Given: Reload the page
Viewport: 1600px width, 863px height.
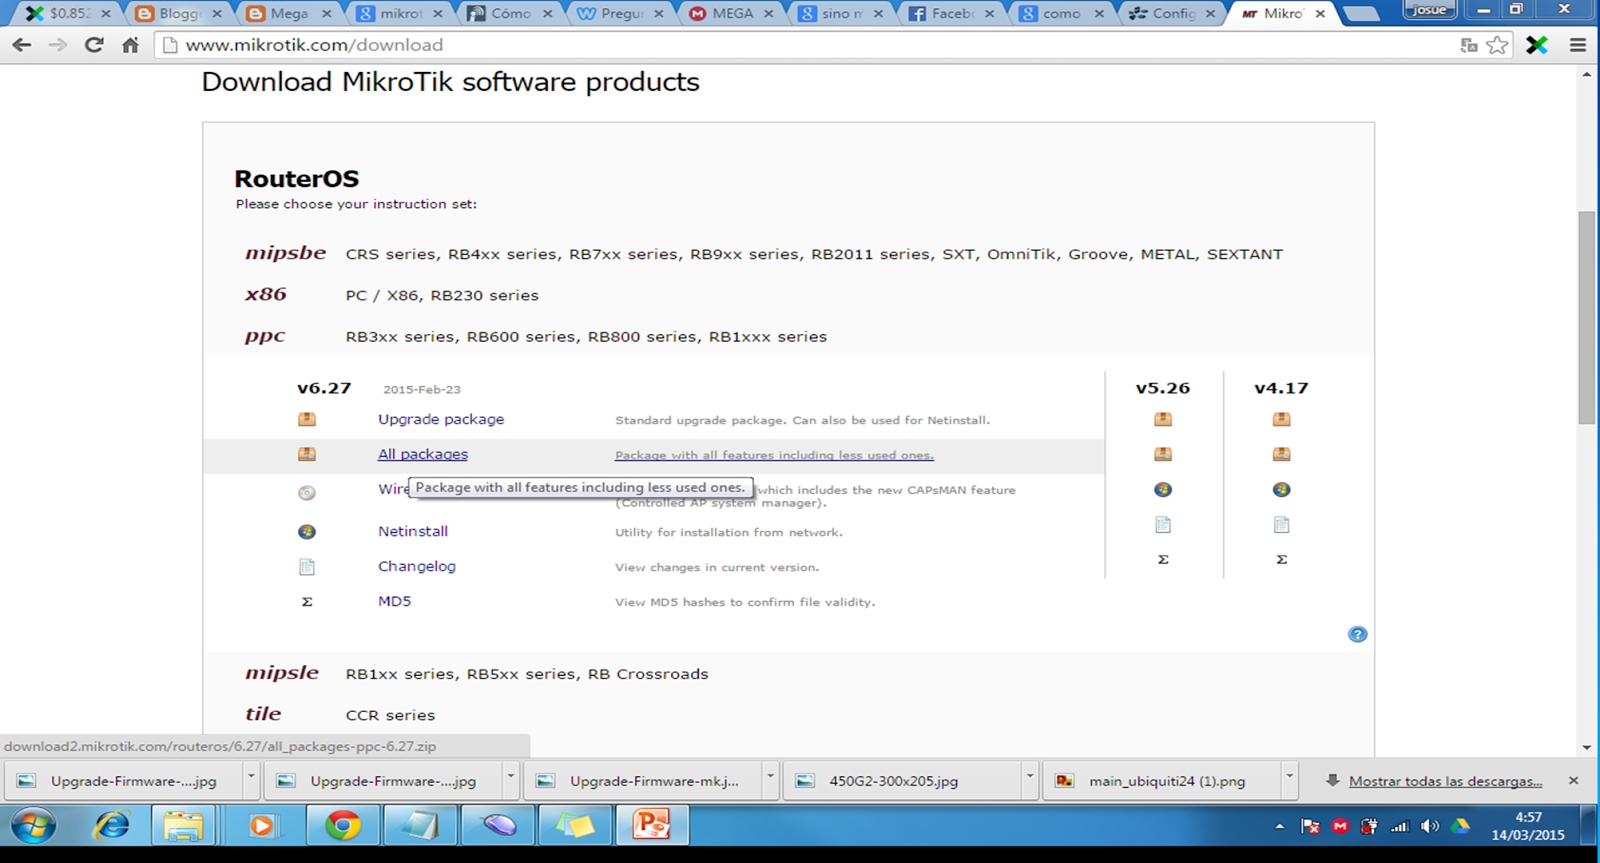Looking at the screenshot, I should click(94, 45).
